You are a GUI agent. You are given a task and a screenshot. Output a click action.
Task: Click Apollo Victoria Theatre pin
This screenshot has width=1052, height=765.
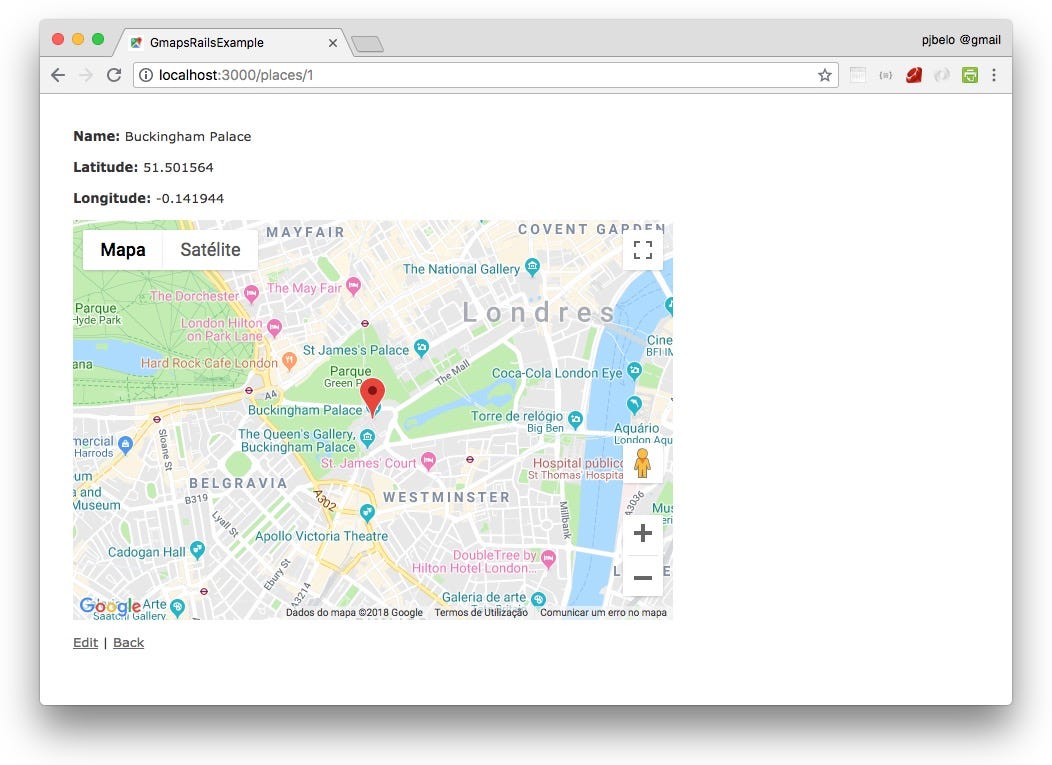pyautogui.click(x=367, y=513)
